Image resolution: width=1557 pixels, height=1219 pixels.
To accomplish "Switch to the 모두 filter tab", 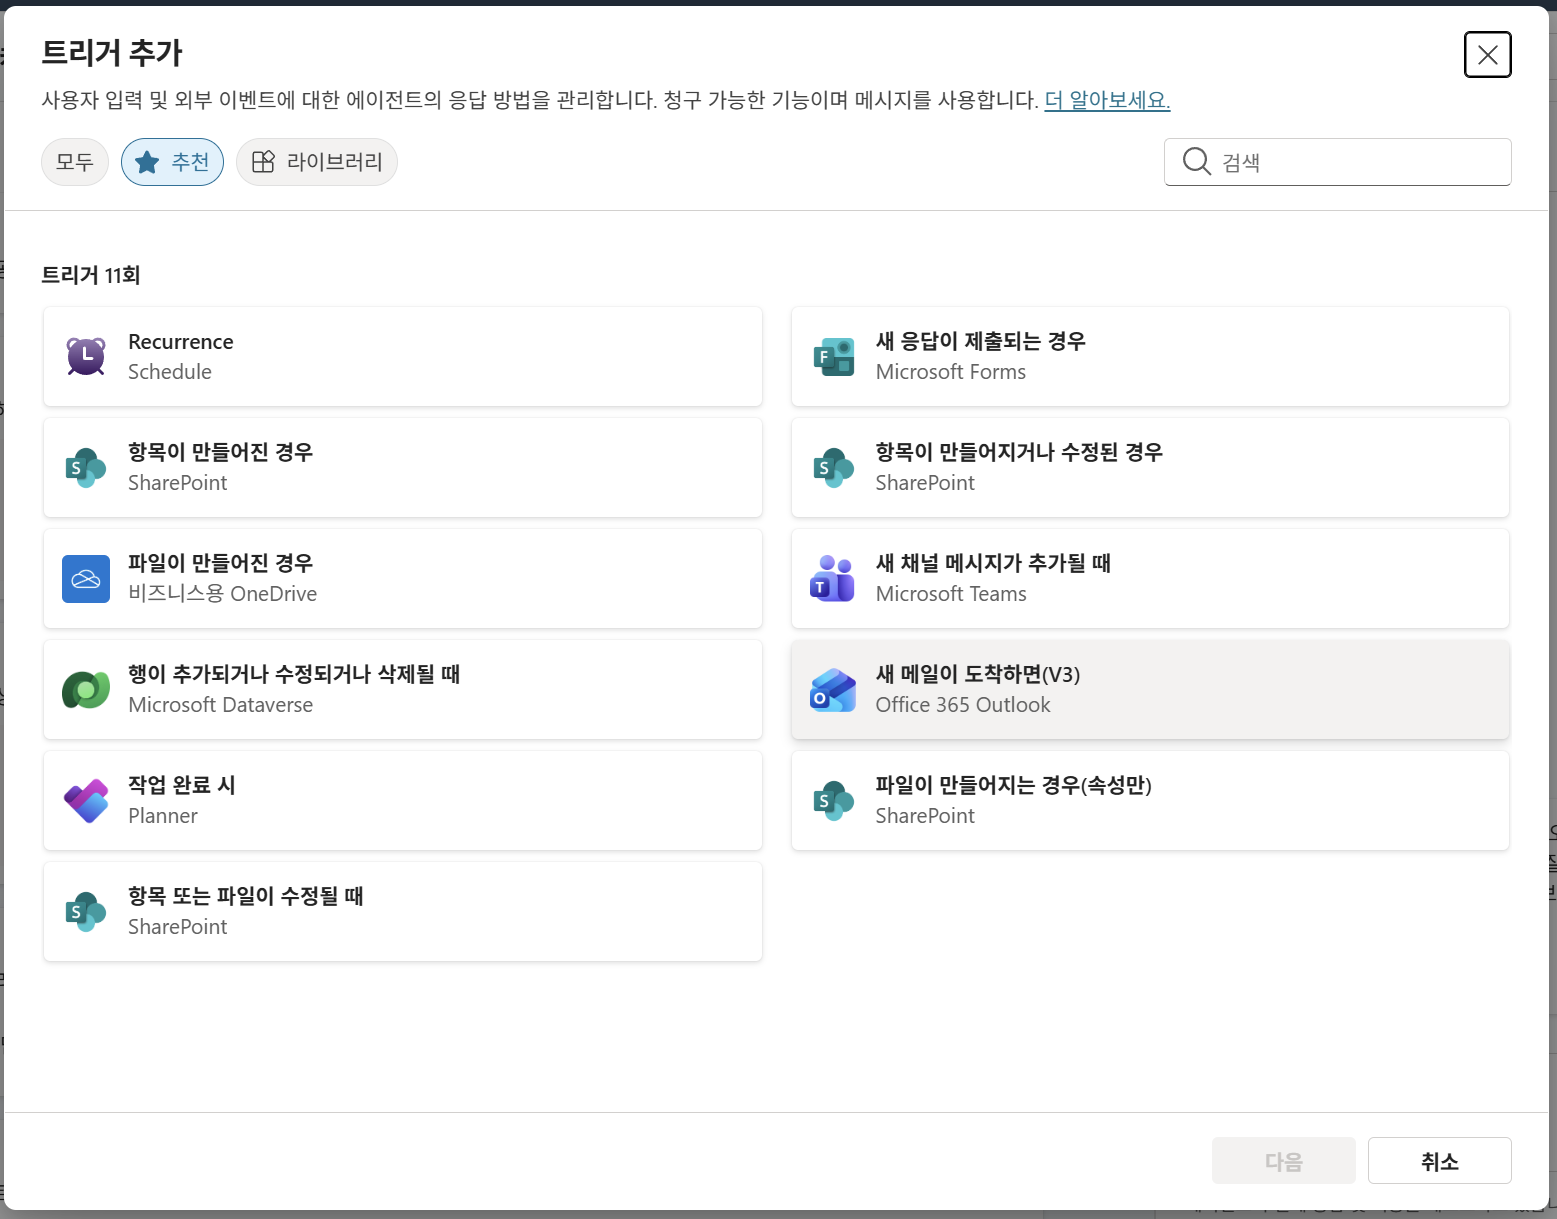I will (x=75, y=162).
